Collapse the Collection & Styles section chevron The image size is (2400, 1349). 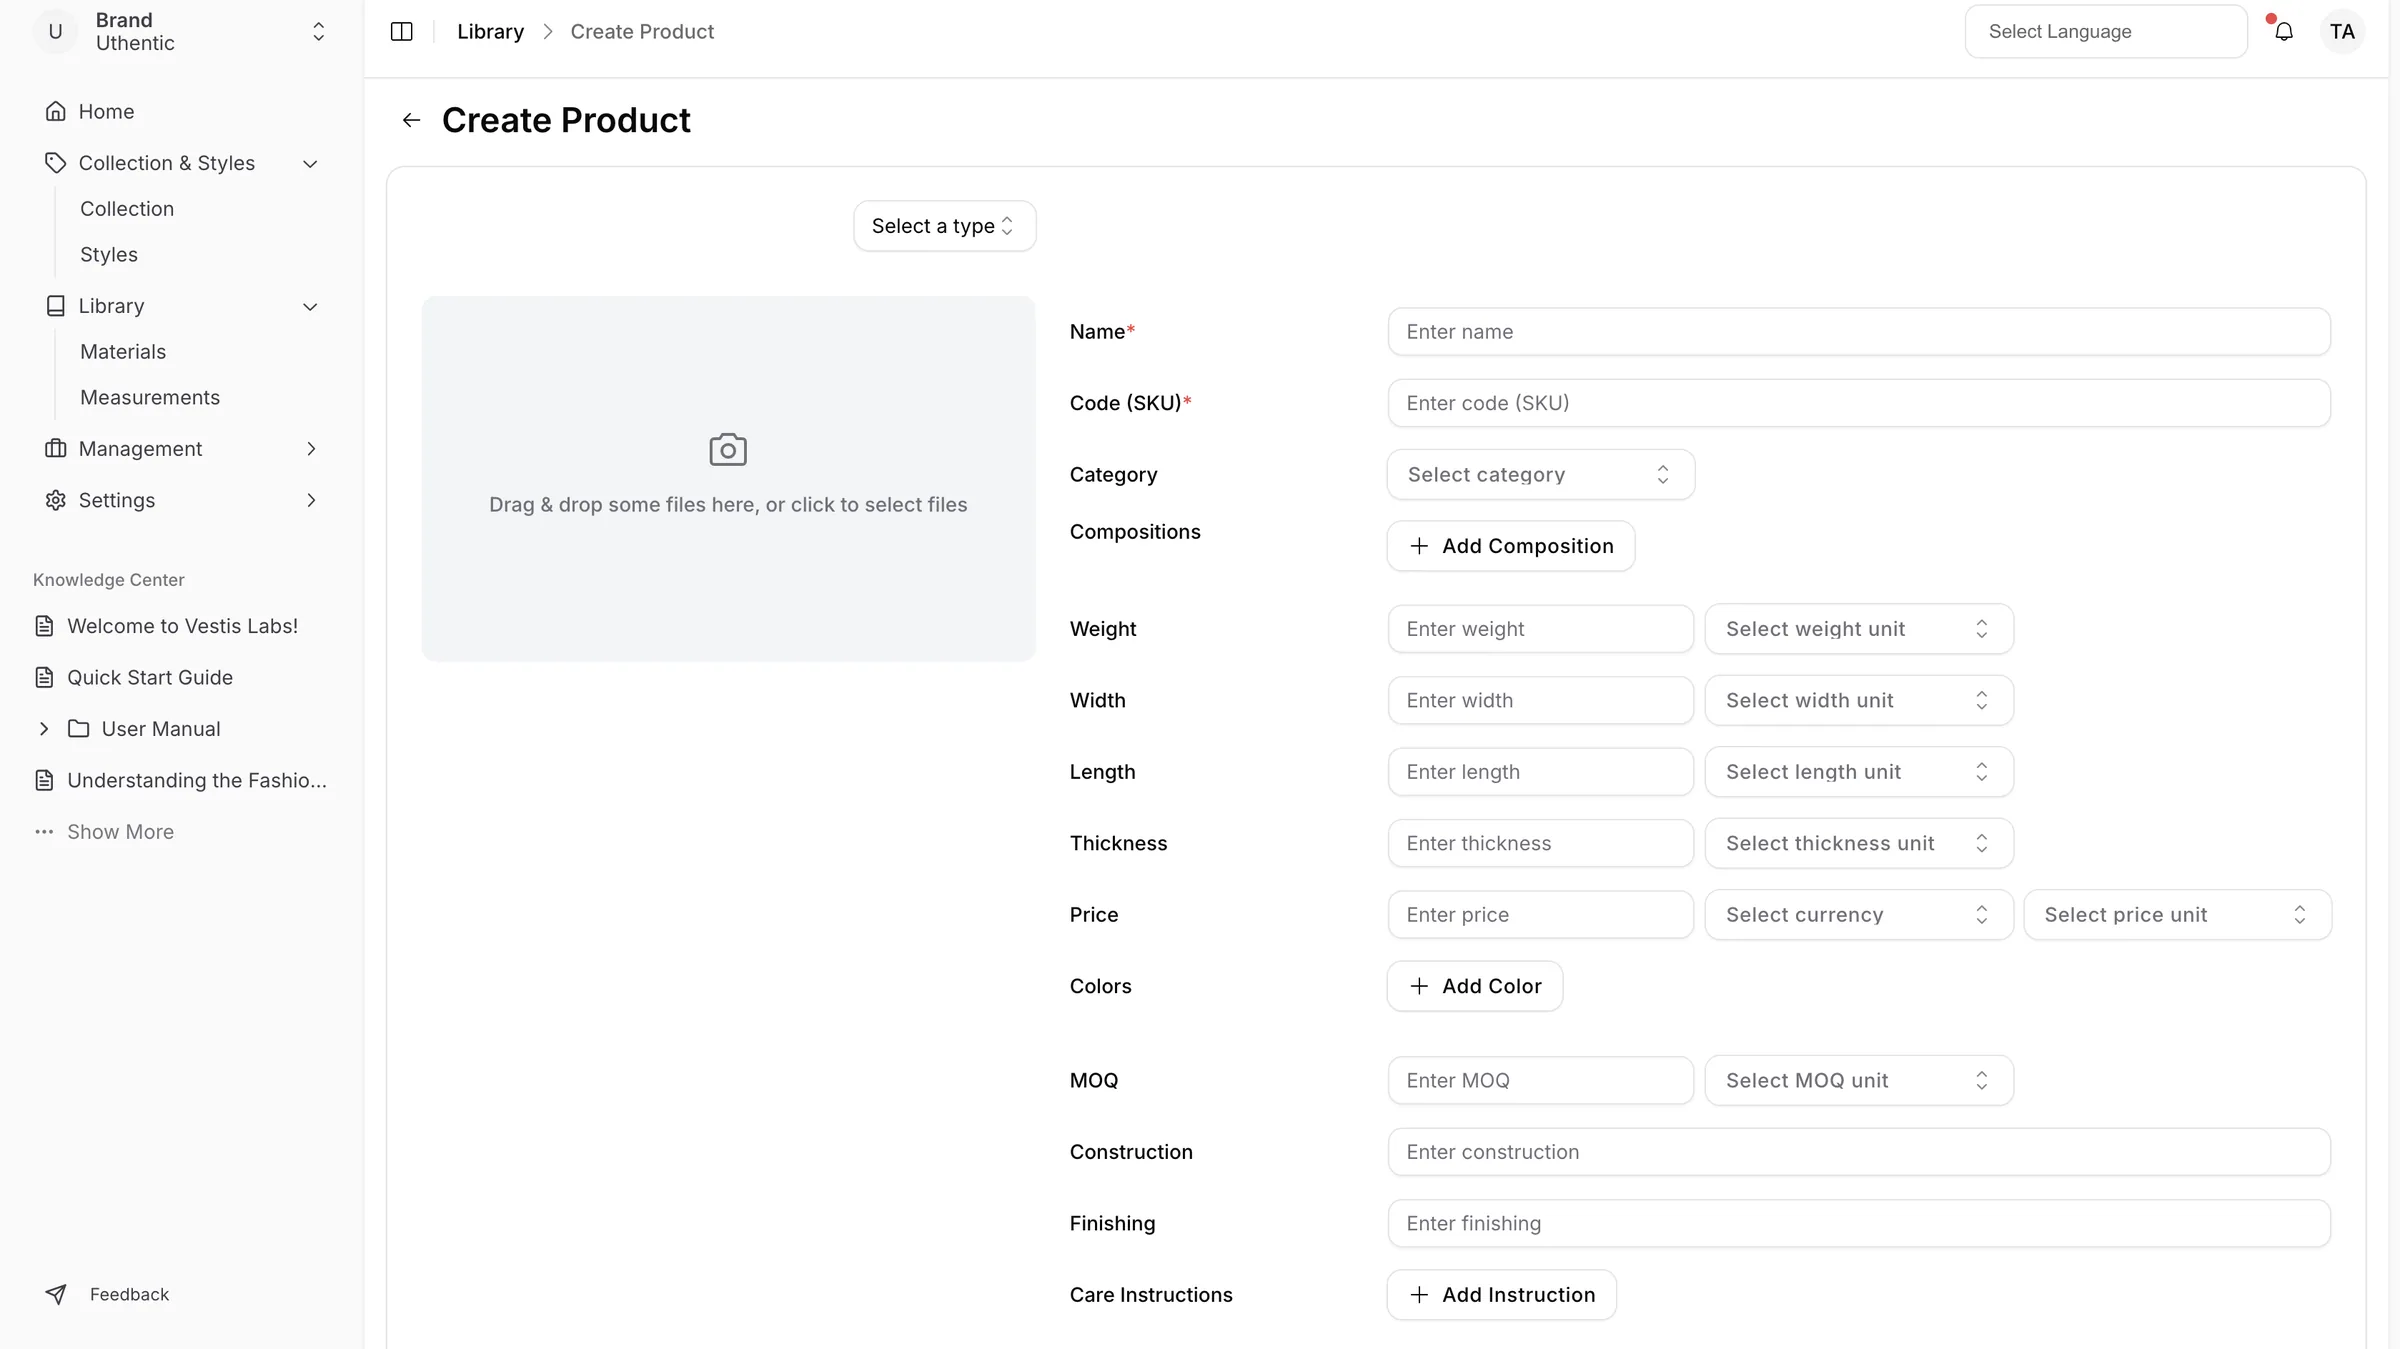[310, 164]
